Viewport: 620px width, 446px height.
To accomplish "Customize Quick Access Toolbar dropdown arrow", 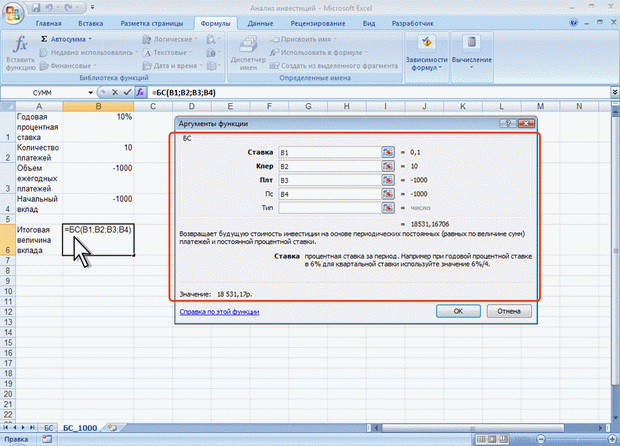I will pyautogui.click(x=93, y=8).
